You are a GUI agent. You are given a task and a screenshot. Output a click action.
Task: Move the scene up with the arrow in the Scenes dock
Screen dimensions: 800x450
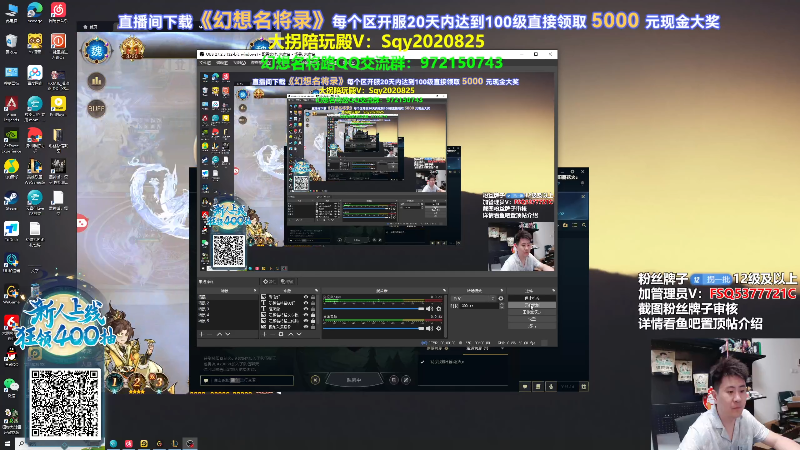tap(219, 334)
